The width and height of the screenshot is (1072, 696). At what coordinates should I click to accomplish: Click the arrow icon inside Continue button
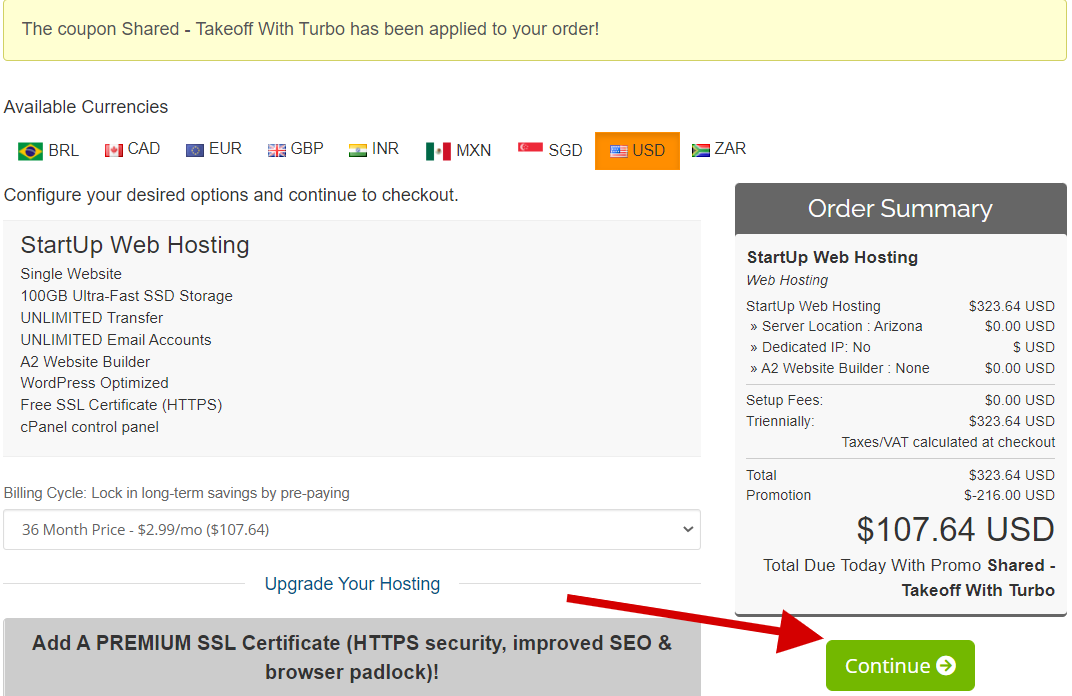pos(946,665)
